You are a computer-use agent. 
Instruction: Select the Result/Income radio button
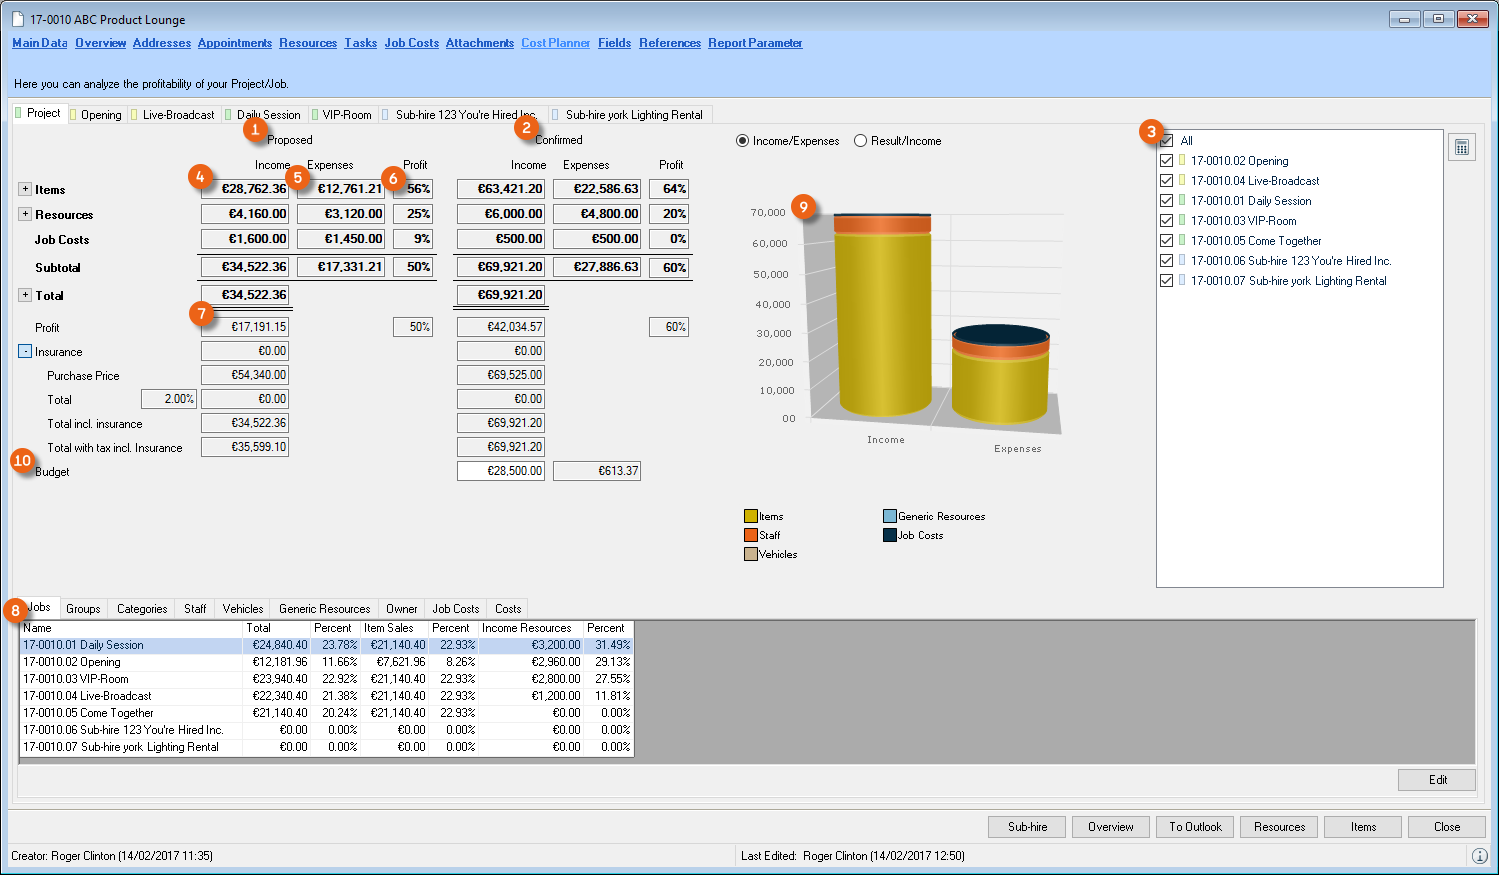click(x=860, y=141)
